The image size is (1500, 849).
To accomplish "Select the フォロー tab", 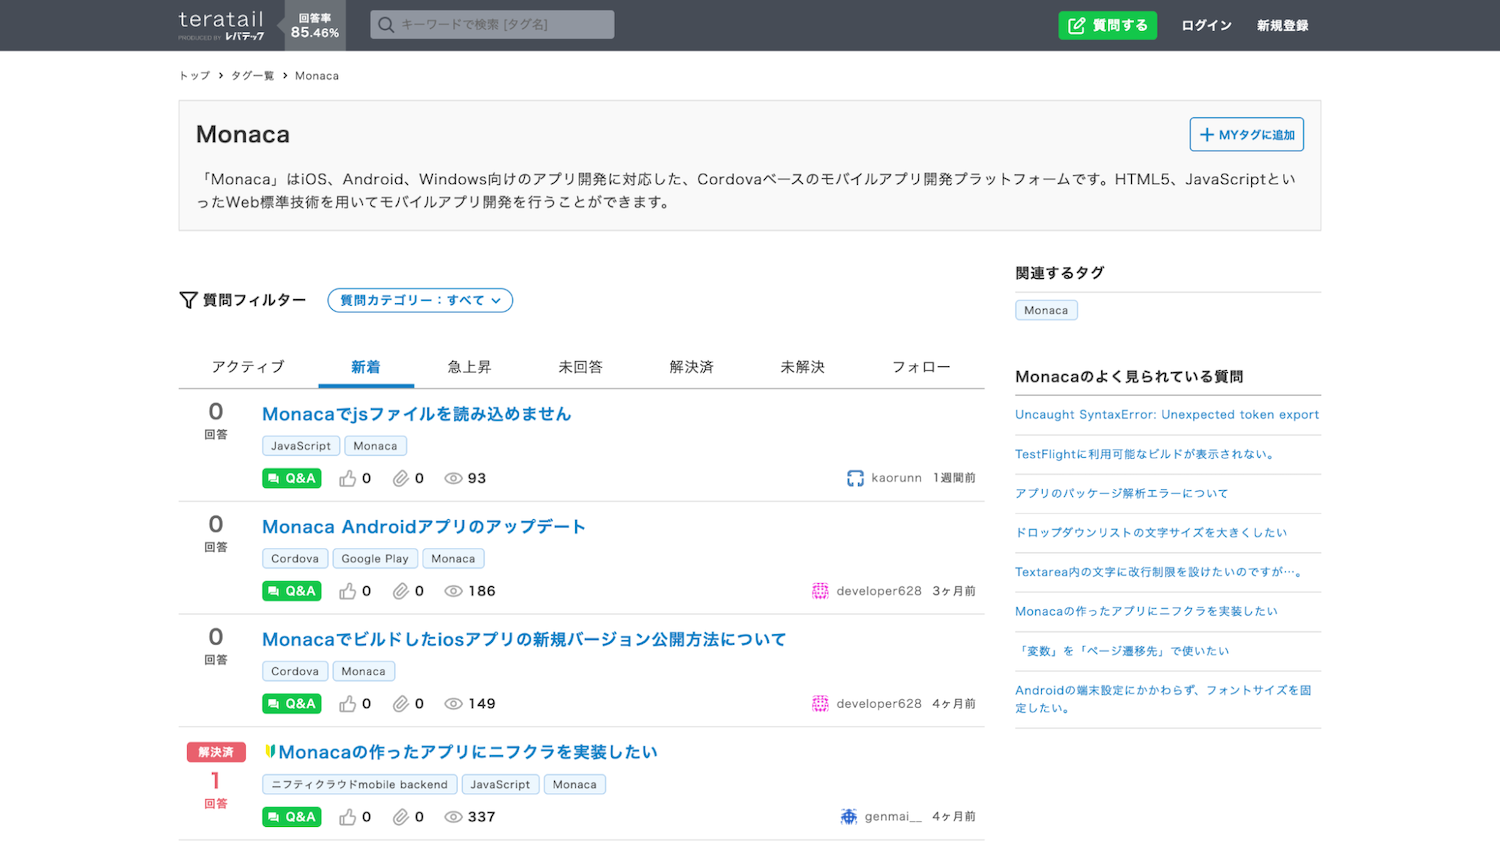I will [921, 367].
